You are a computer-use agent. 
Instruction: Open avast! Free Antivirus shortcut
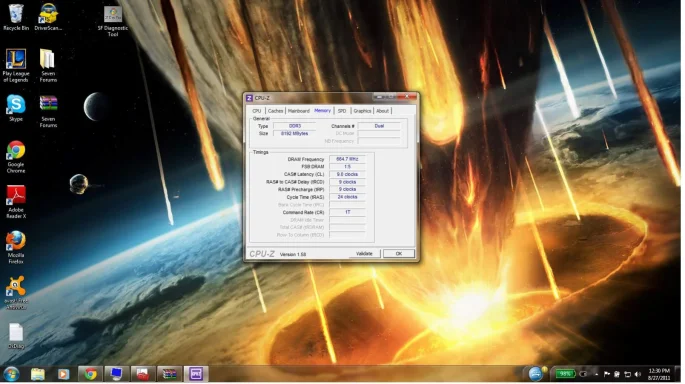[16, 293]
